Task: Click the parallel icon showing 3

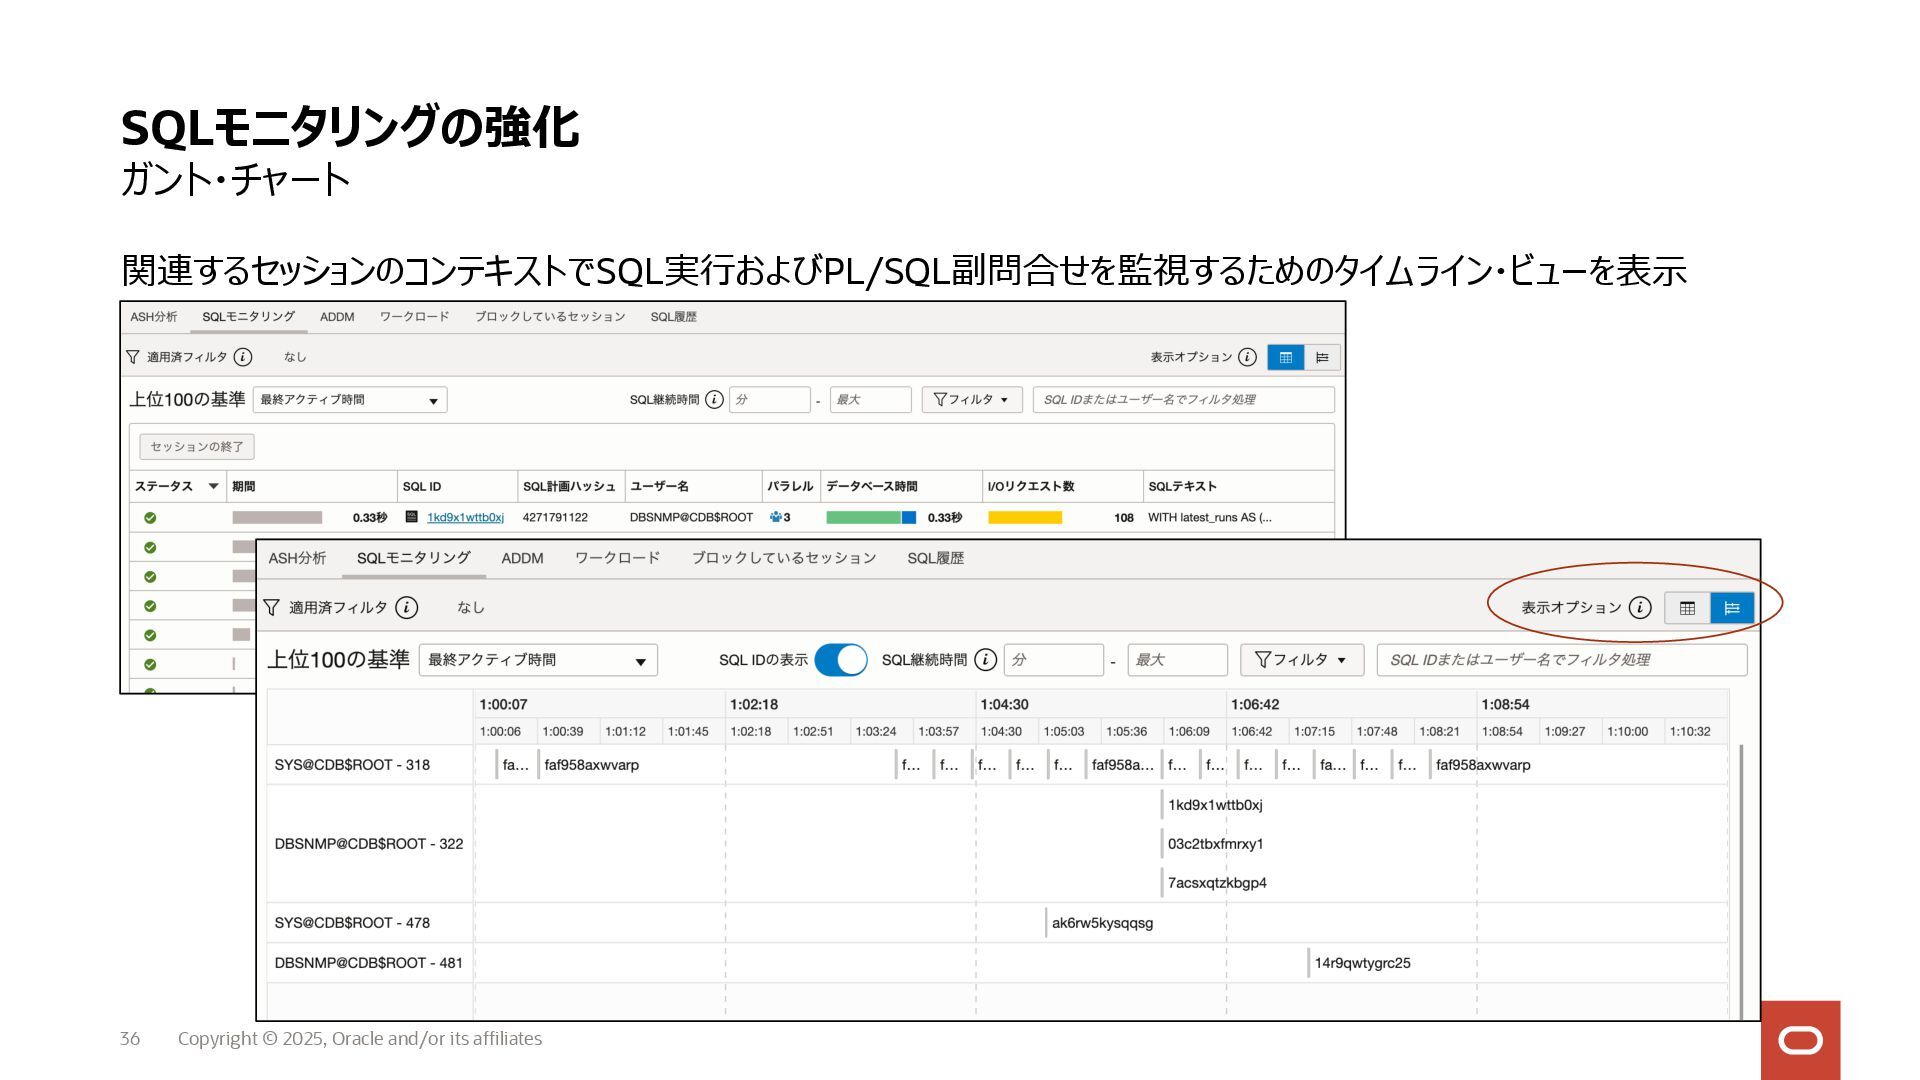Action: click(x=776, y=517)
